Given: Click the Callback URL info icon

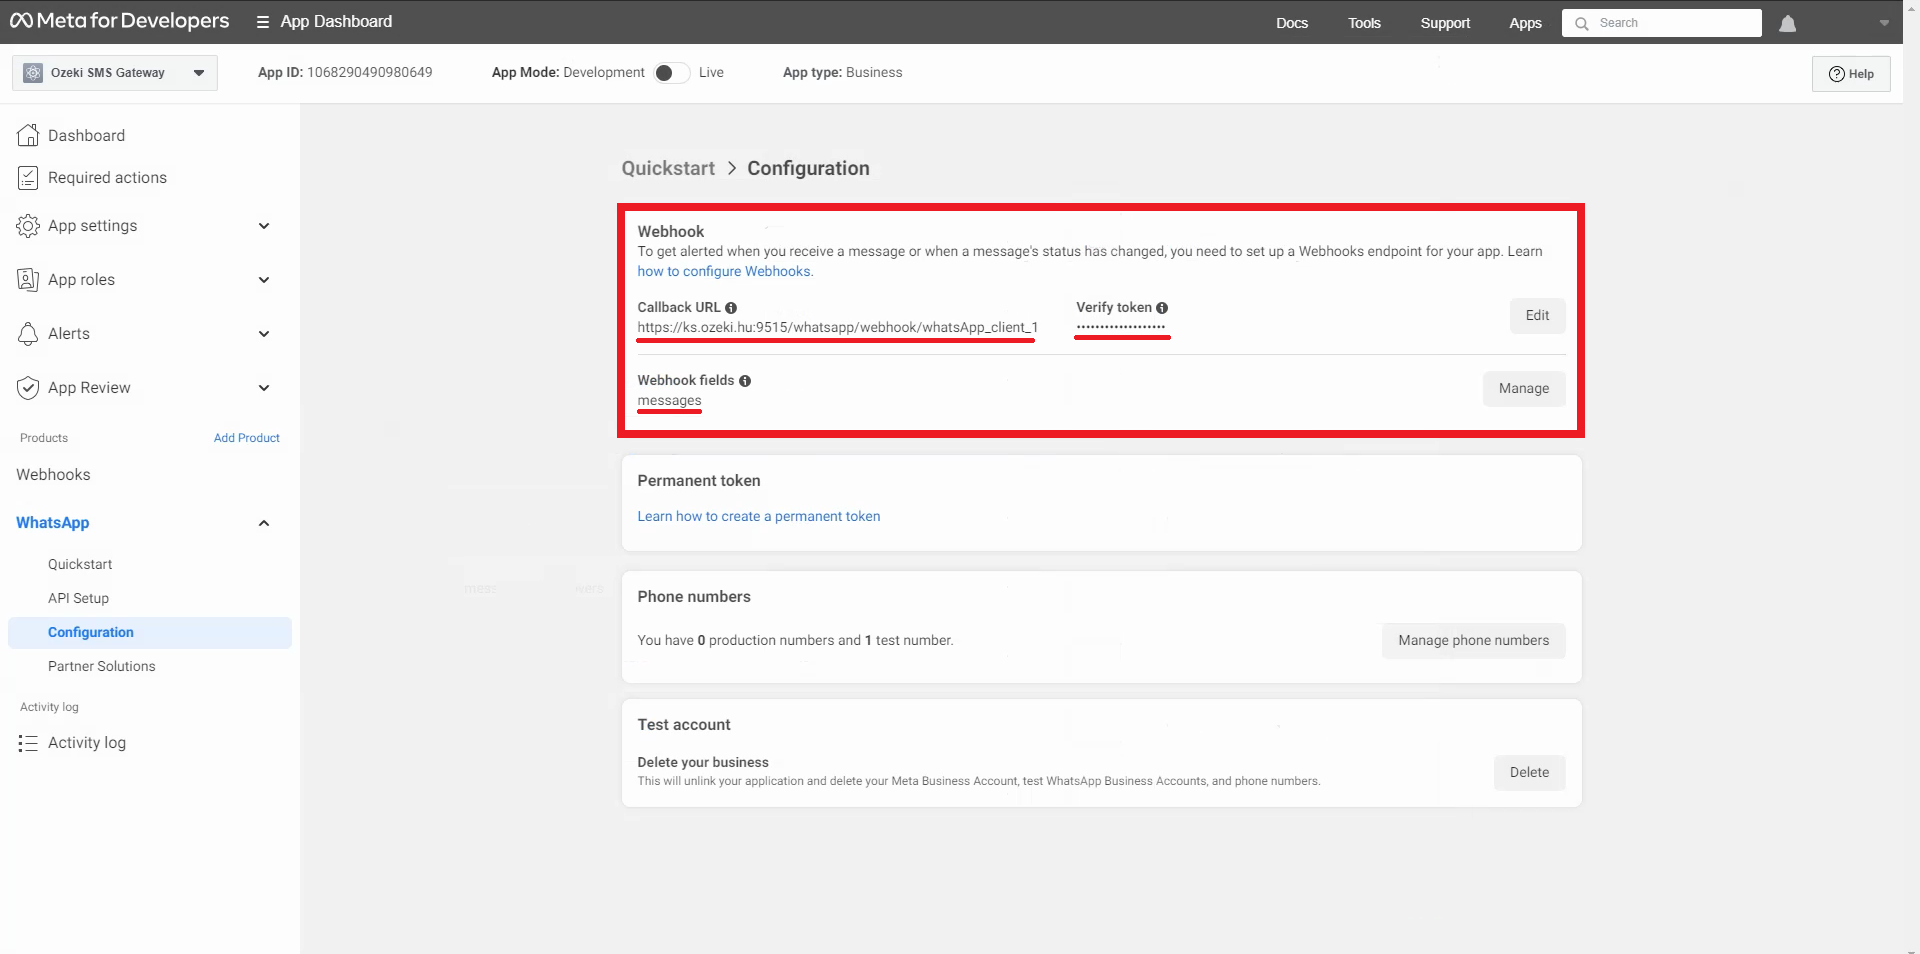Looking at the screenshot, I should coord(731,308).
